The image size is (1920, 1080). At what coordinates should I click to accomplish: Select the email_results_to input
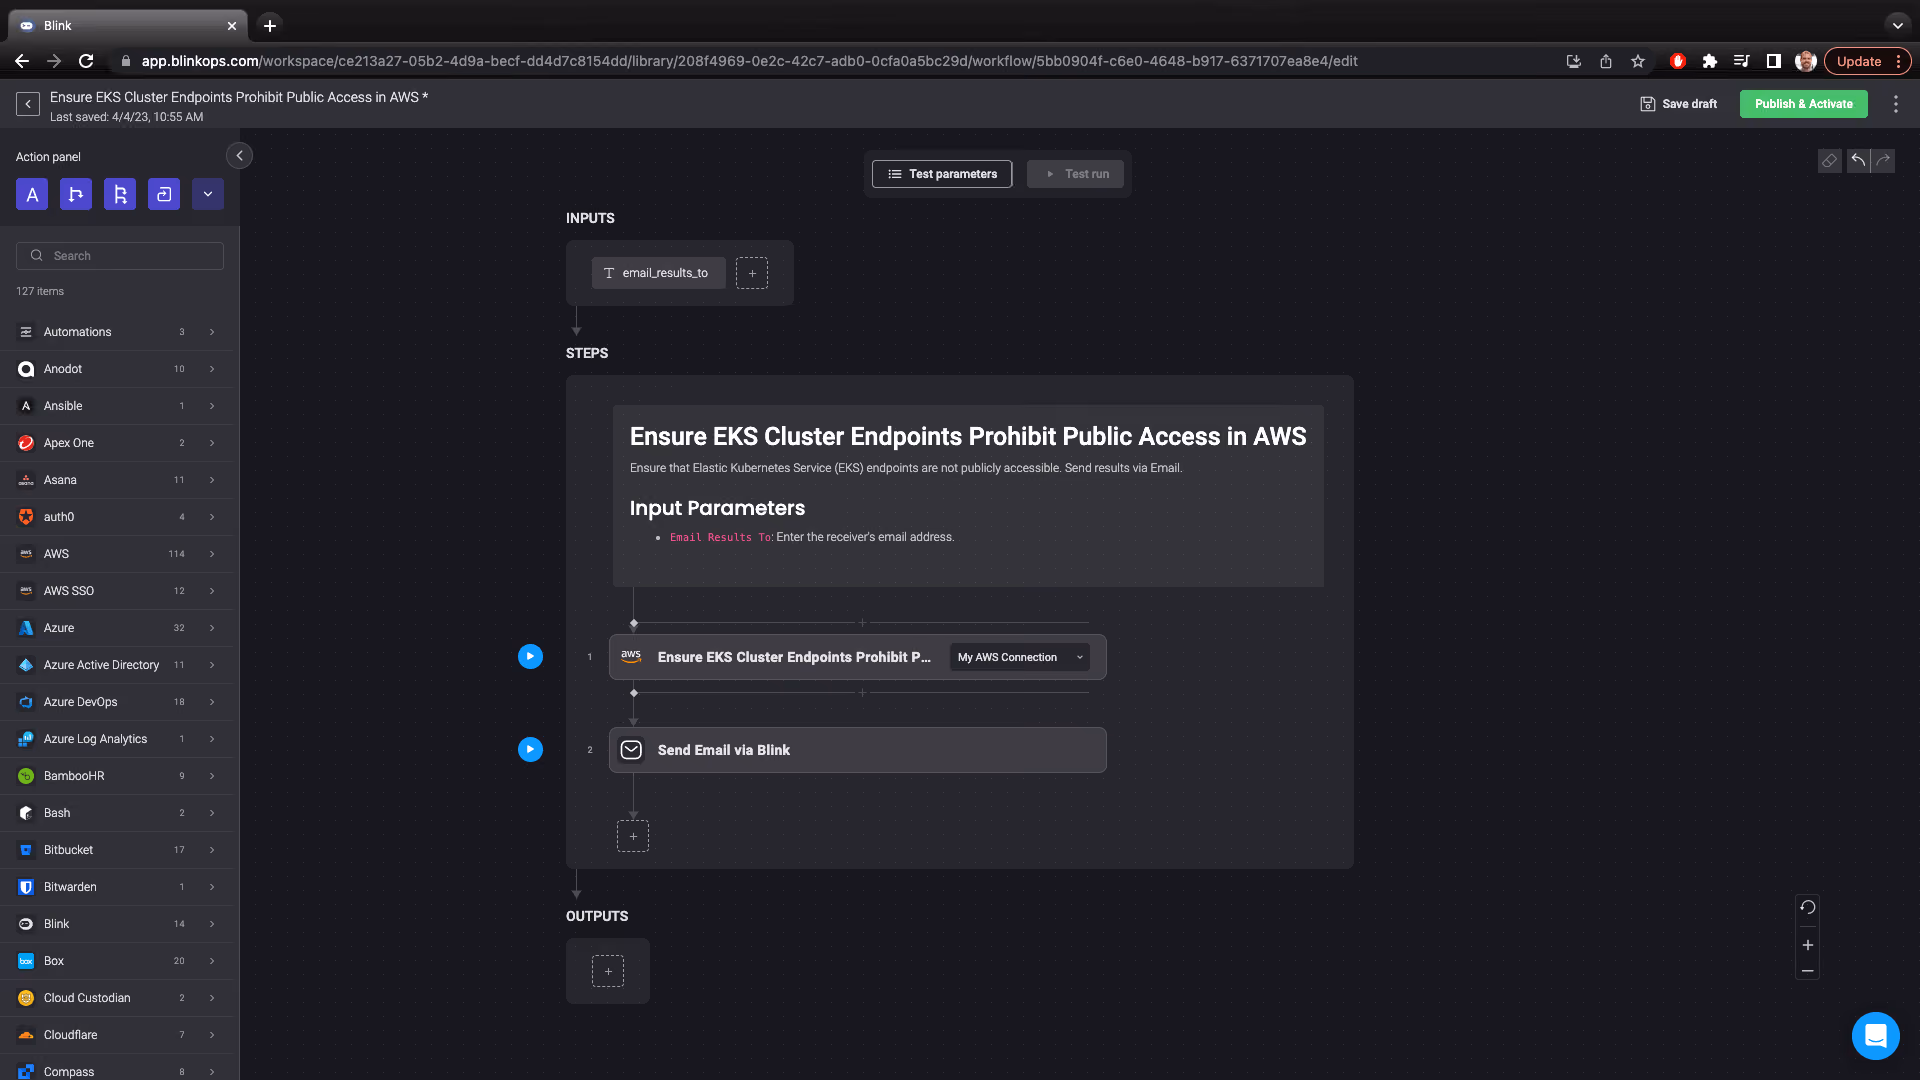tap(658, 273)
